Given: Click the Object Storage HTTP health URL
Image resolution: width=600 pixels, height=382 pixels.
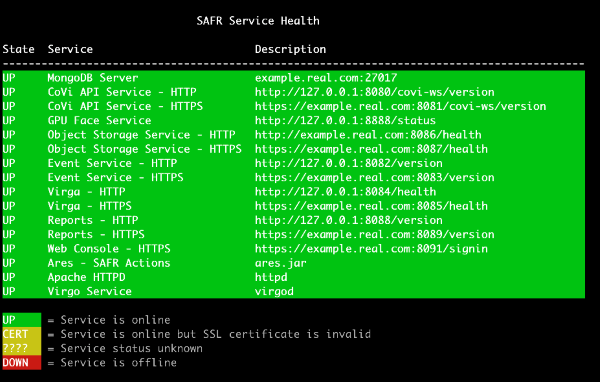Looking at the screenshot, I should [x=368, y=135].
